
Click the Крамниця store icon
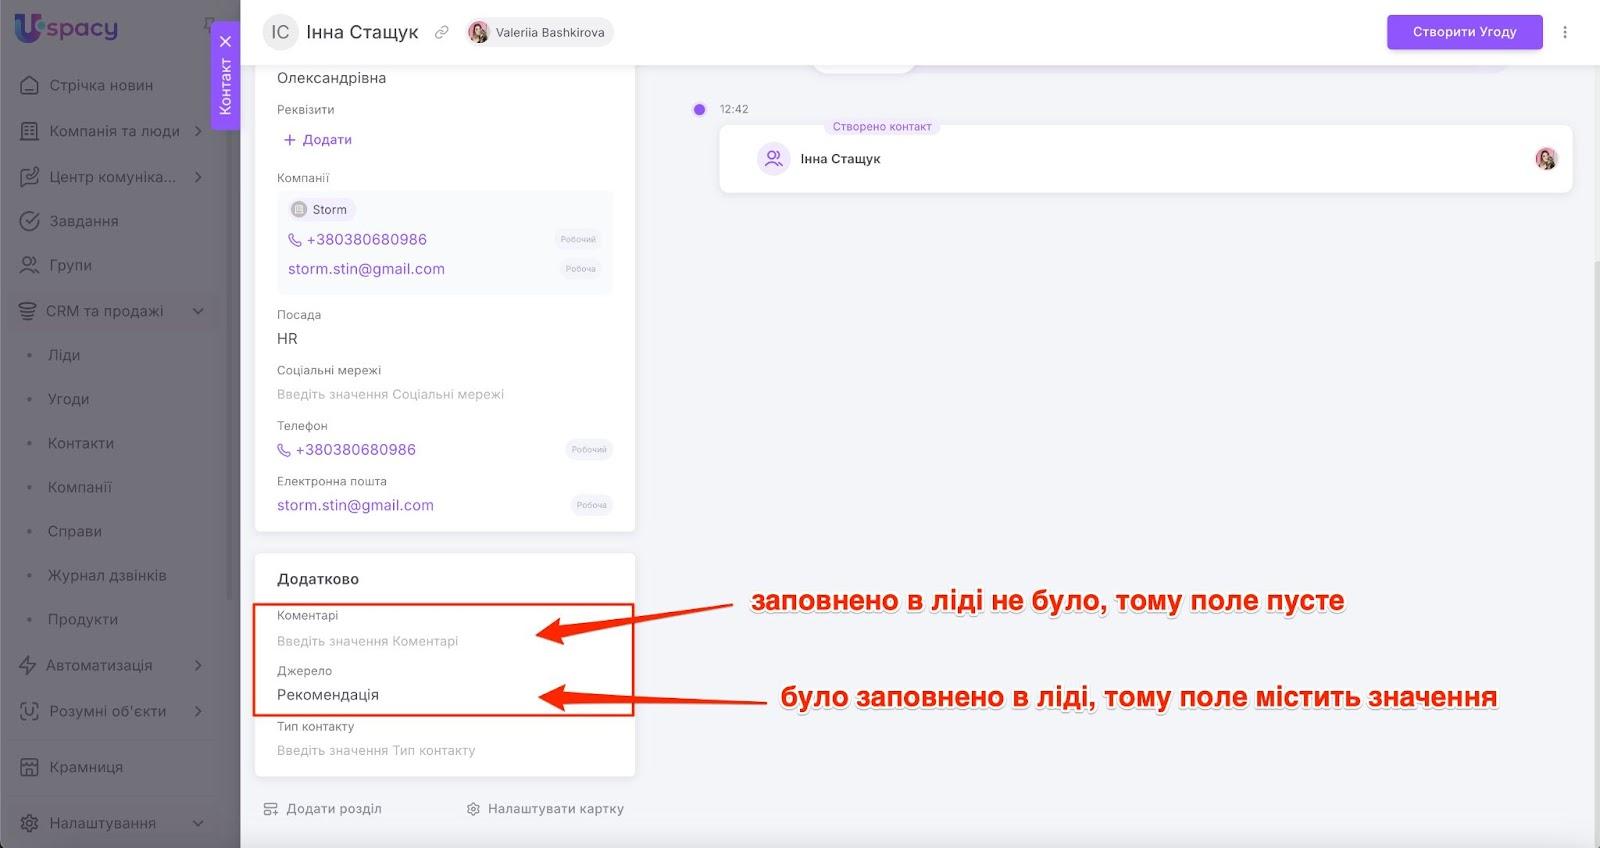[30, 767]
